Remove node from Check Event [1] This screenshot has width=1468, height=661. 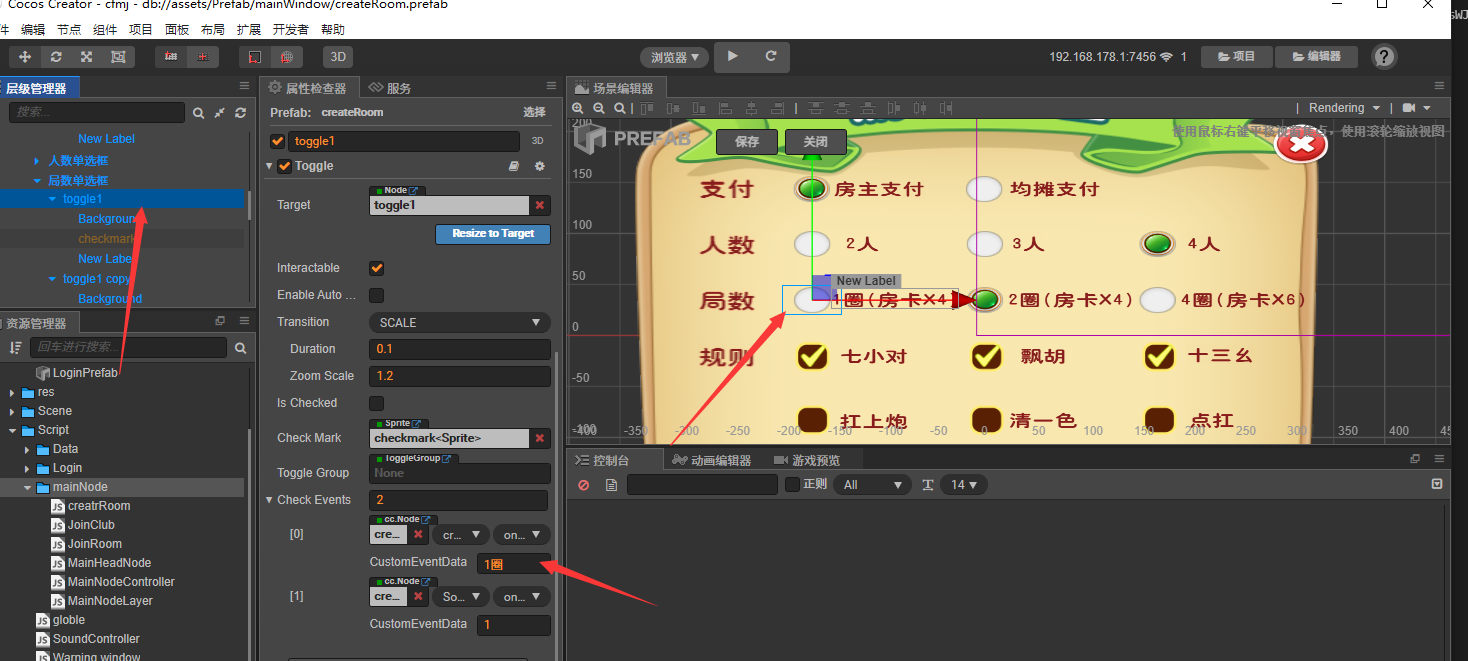pos(419,597)
